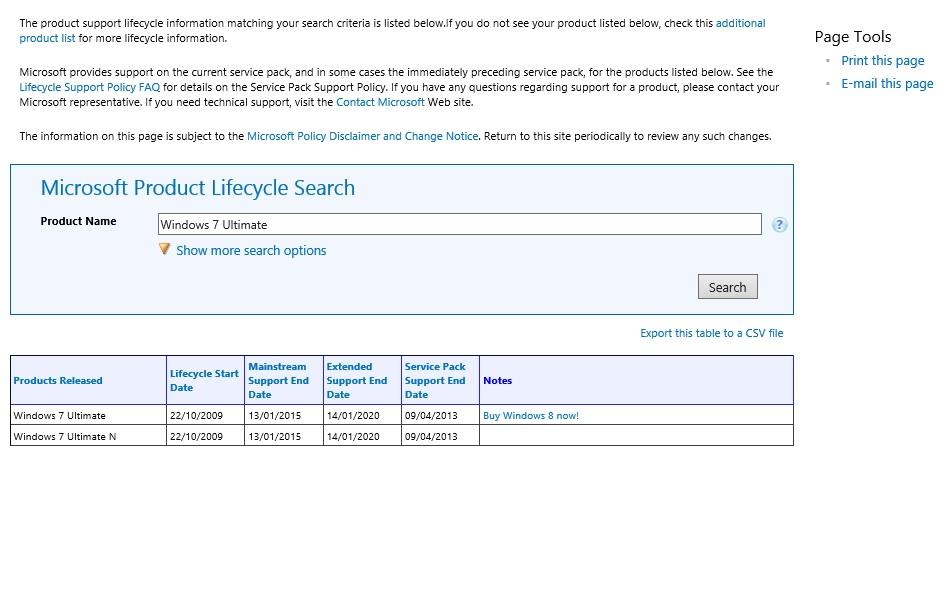Click the Product Name label
Screen dimensions: 952x614
point(78,221)
